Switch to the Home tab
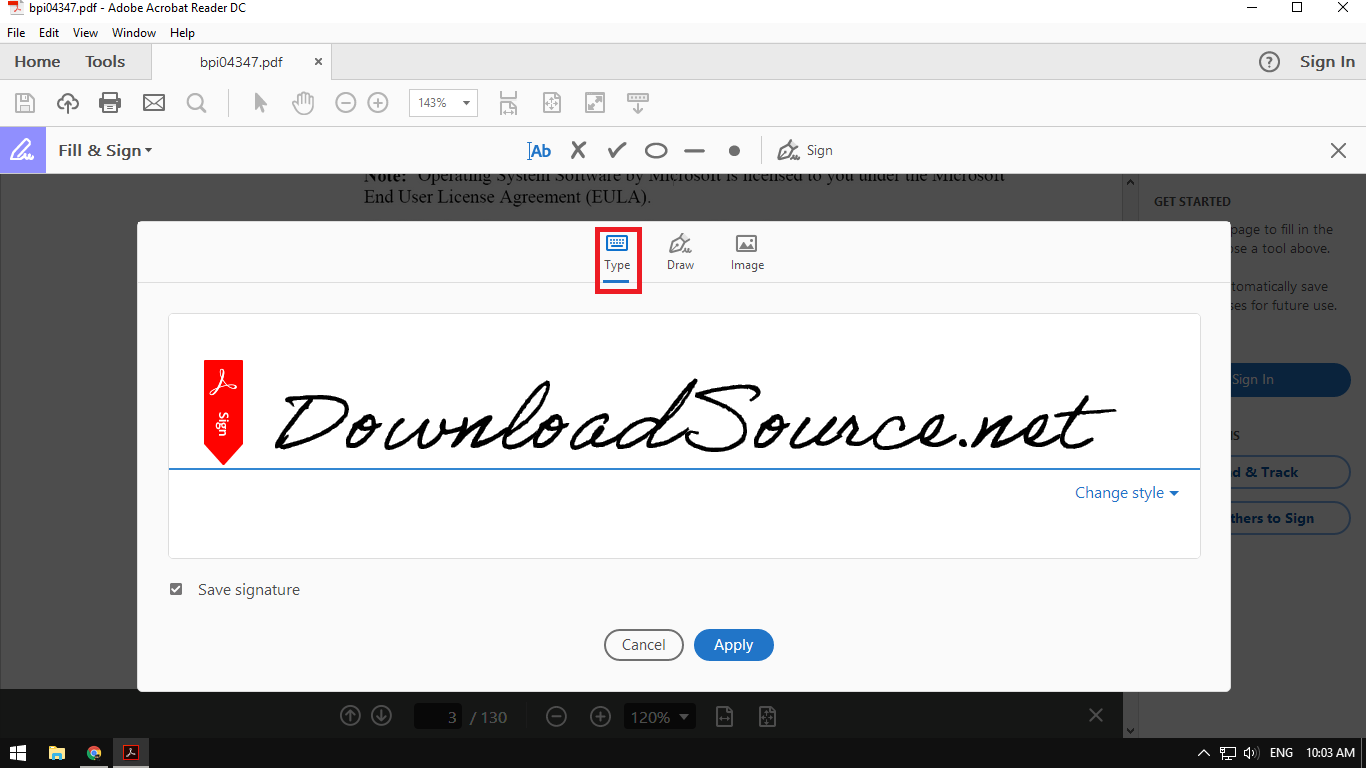1366x768 pixels. pos(37,62)
